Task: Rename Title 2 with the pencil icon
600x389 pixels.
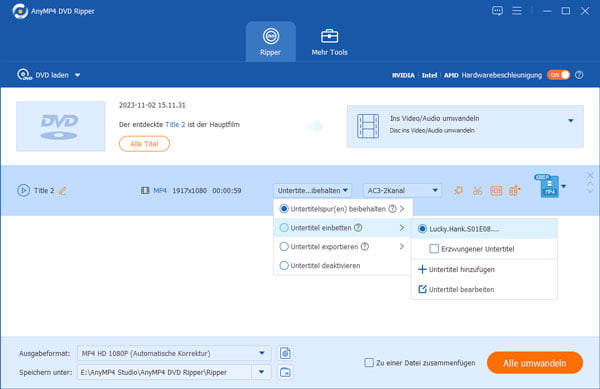Action: click(x=63, y=190)
